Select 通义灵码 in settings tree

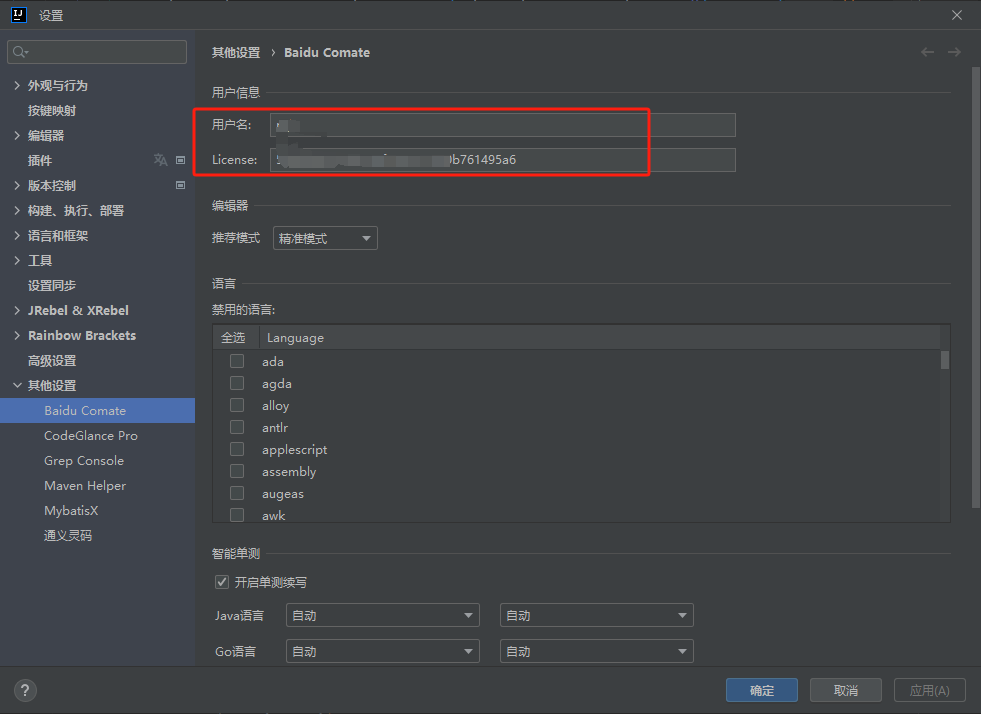tap(68, 536)
